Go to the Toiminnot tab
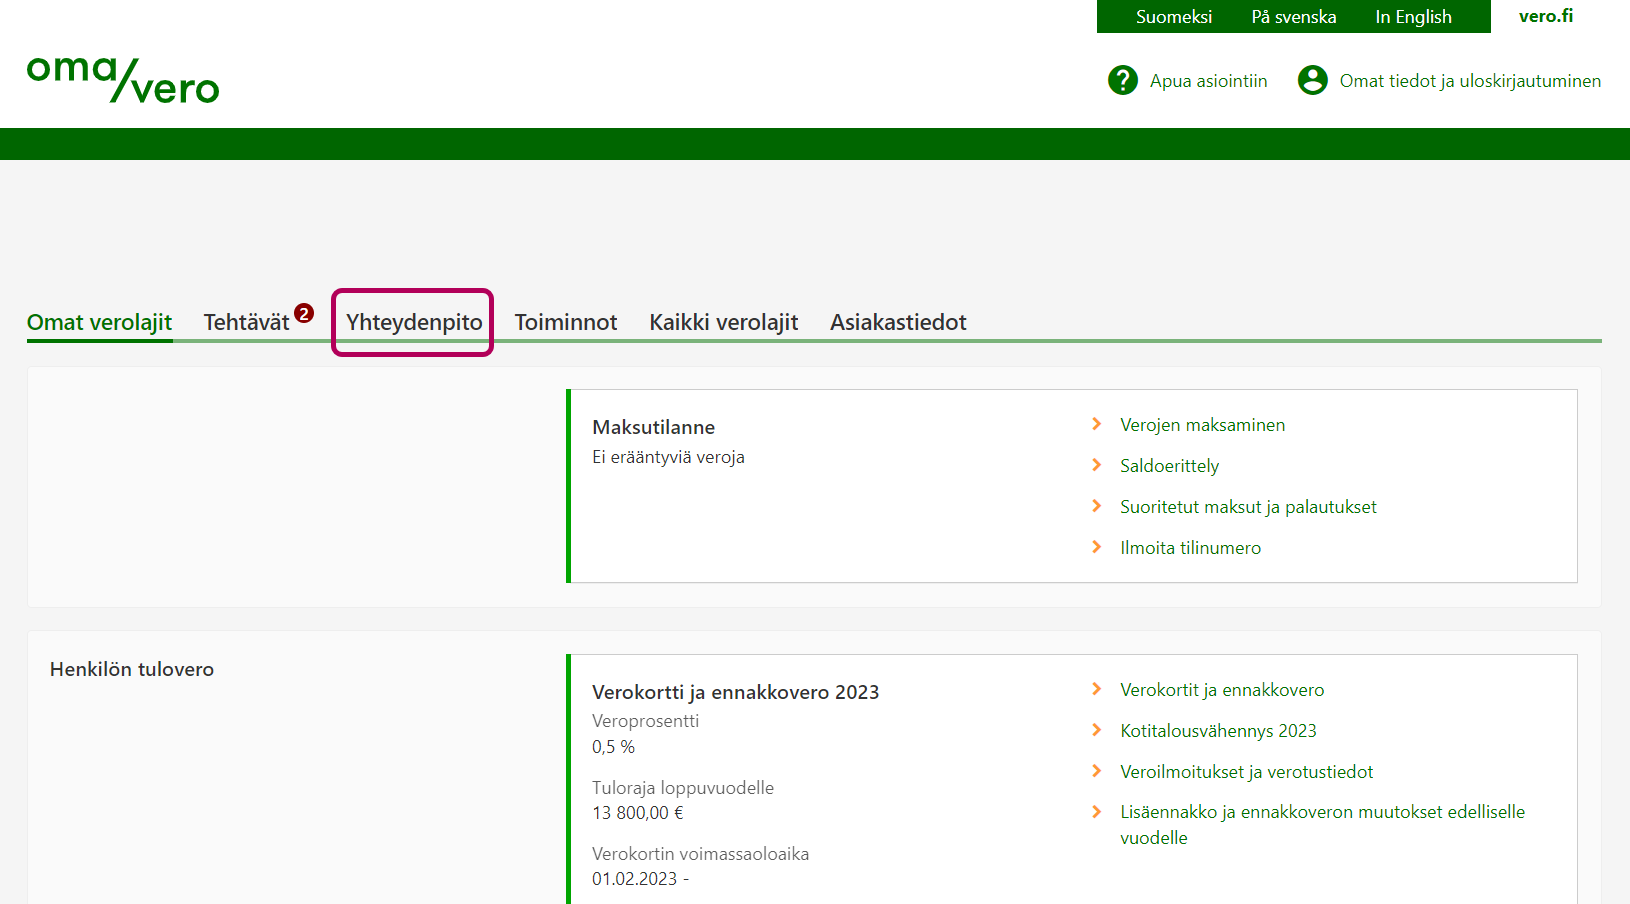 pos(565,322)
